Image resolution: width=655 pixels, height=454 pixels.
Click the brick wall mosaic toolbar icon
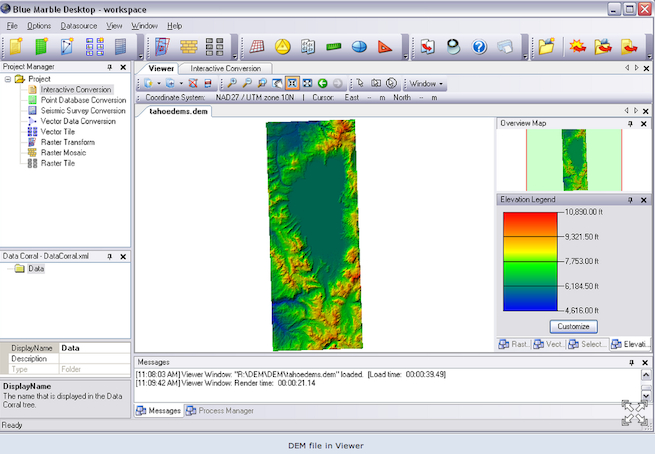(189, 47)
